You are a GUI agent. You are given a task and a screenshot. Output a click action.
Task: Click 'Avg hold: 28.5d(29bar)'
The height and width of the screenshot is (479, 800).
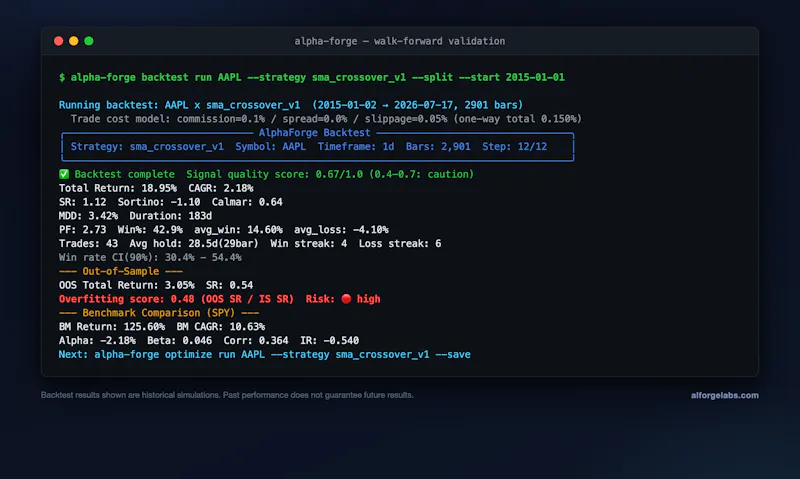(x=194, y=244)
